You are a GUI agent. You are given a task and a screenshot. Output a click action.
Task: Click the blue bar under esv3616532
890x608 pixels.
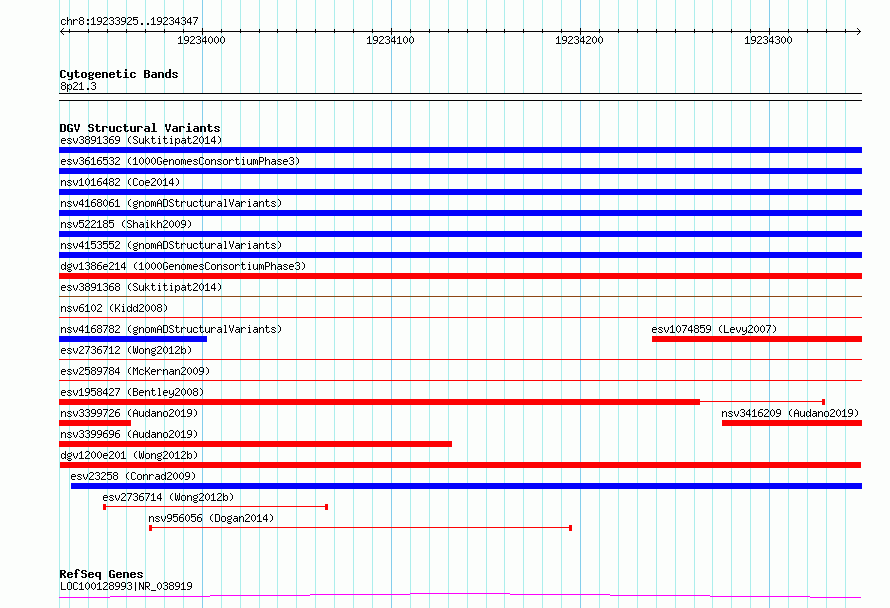pos(460,171)
